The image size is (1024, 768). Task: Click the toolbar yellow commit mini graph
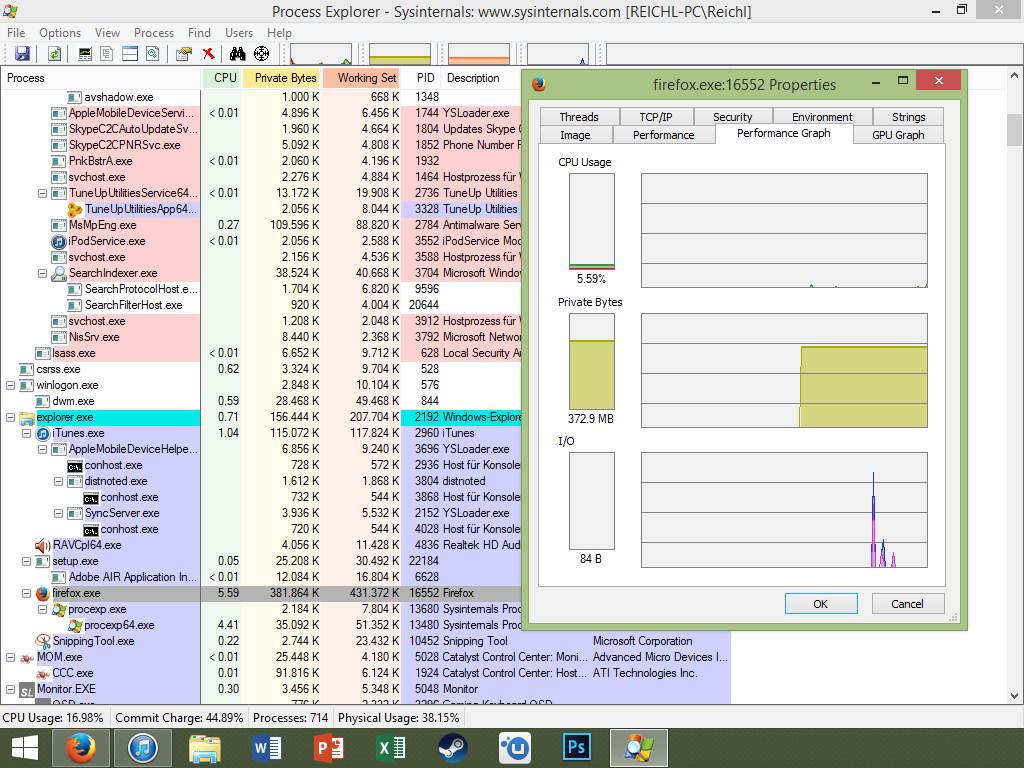[400, 54]
